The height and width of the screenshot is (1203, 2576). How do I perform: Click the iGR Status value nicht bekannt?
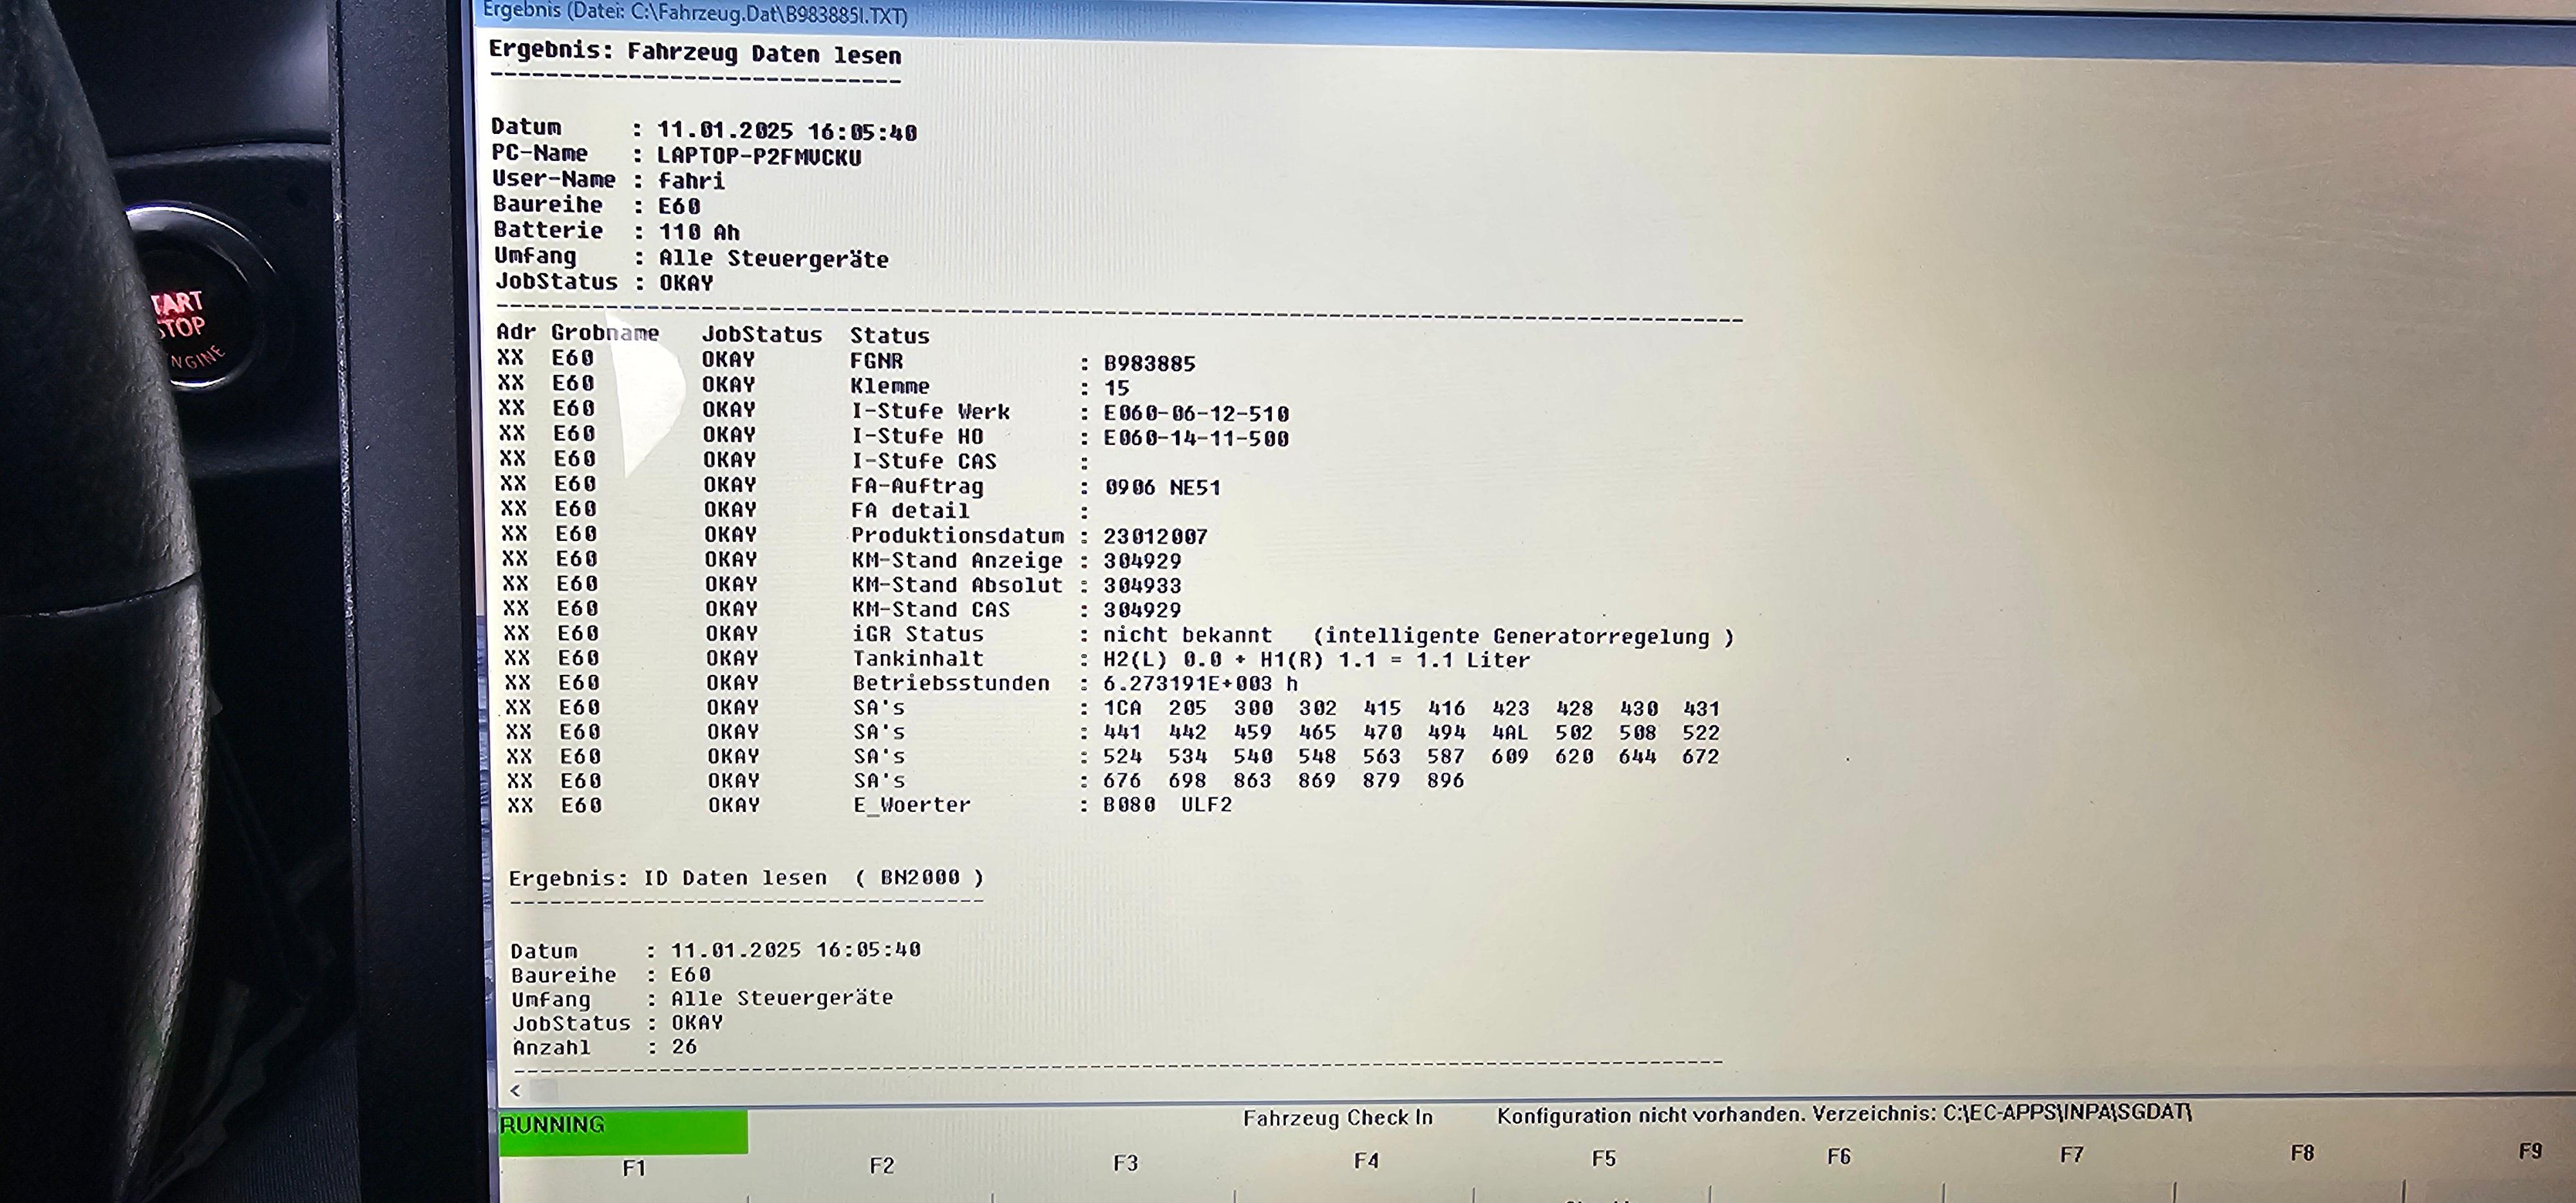point(1187,635)
